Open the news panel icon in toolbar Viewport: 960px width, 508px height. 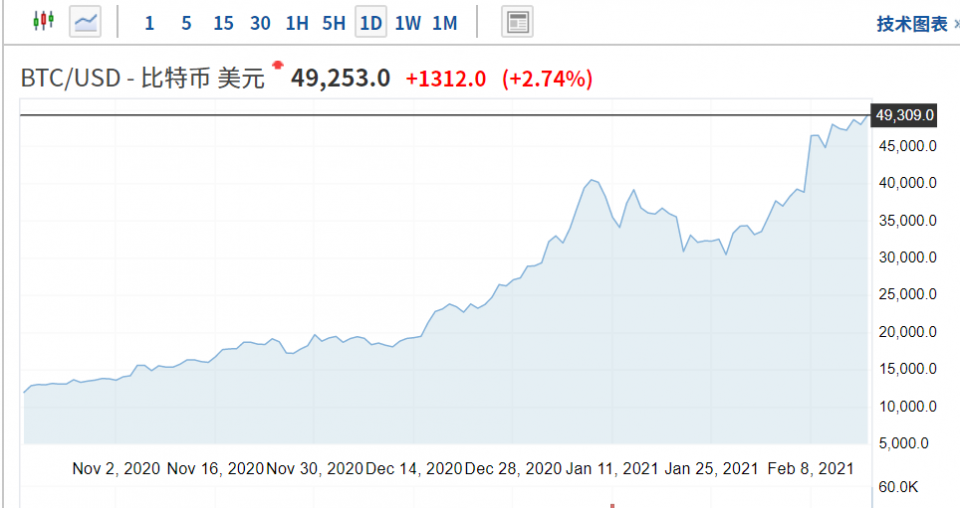516,22
